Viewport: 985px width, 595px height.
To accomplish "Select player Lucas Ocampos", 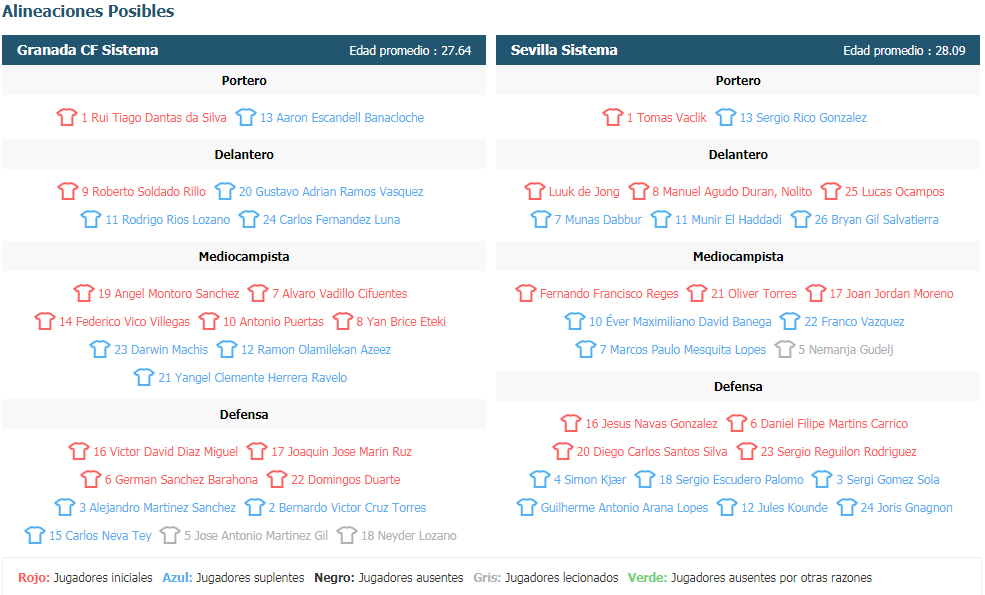I will point(895,192).
